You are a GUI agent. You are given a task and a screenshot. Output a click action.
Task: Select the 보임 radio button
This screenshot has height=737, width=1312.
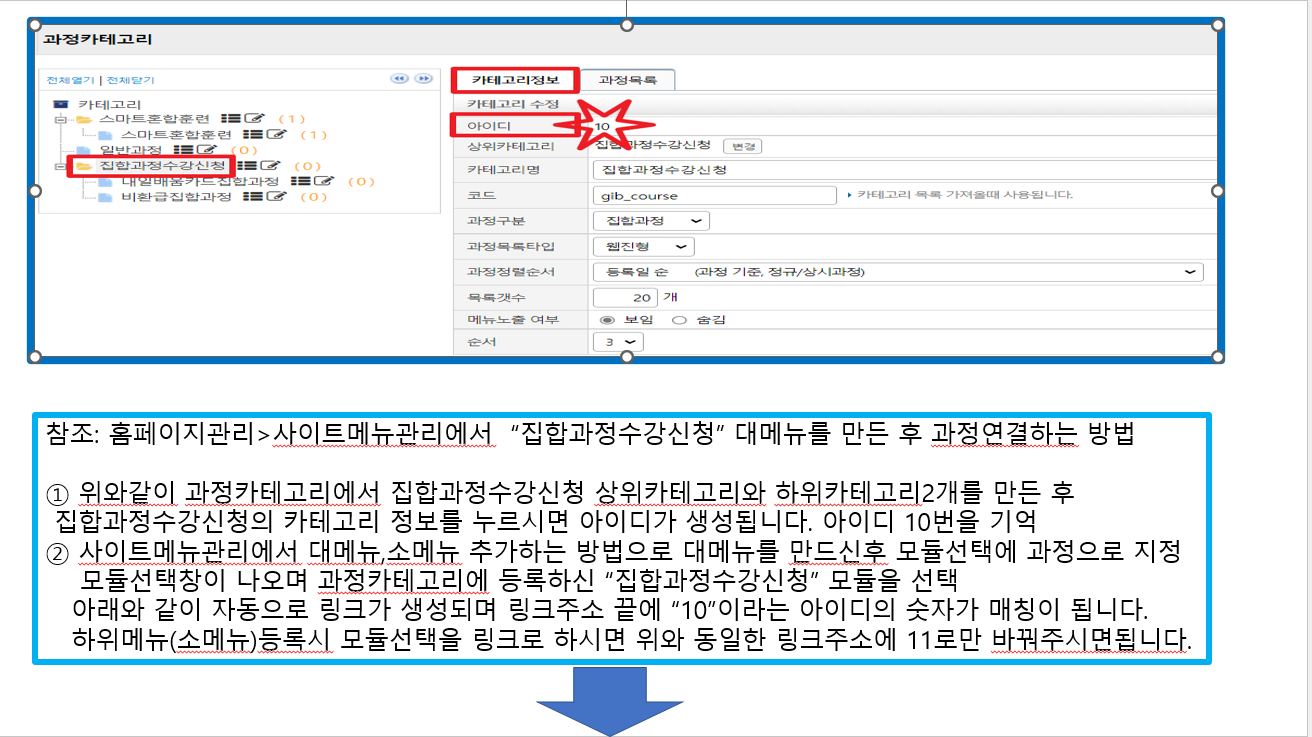[605, 320]
